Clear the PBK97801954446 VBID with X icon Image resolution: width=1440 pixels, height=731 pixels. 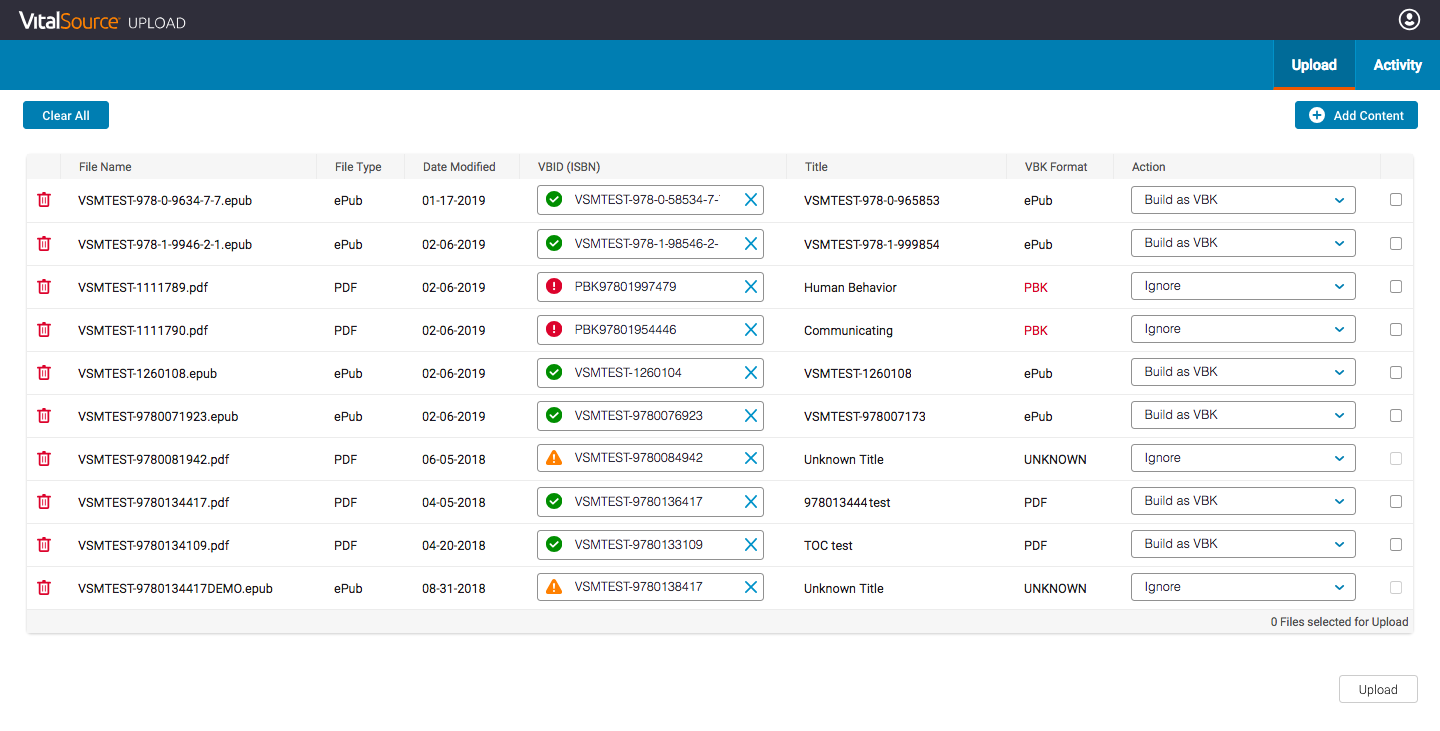pos(751,329)
